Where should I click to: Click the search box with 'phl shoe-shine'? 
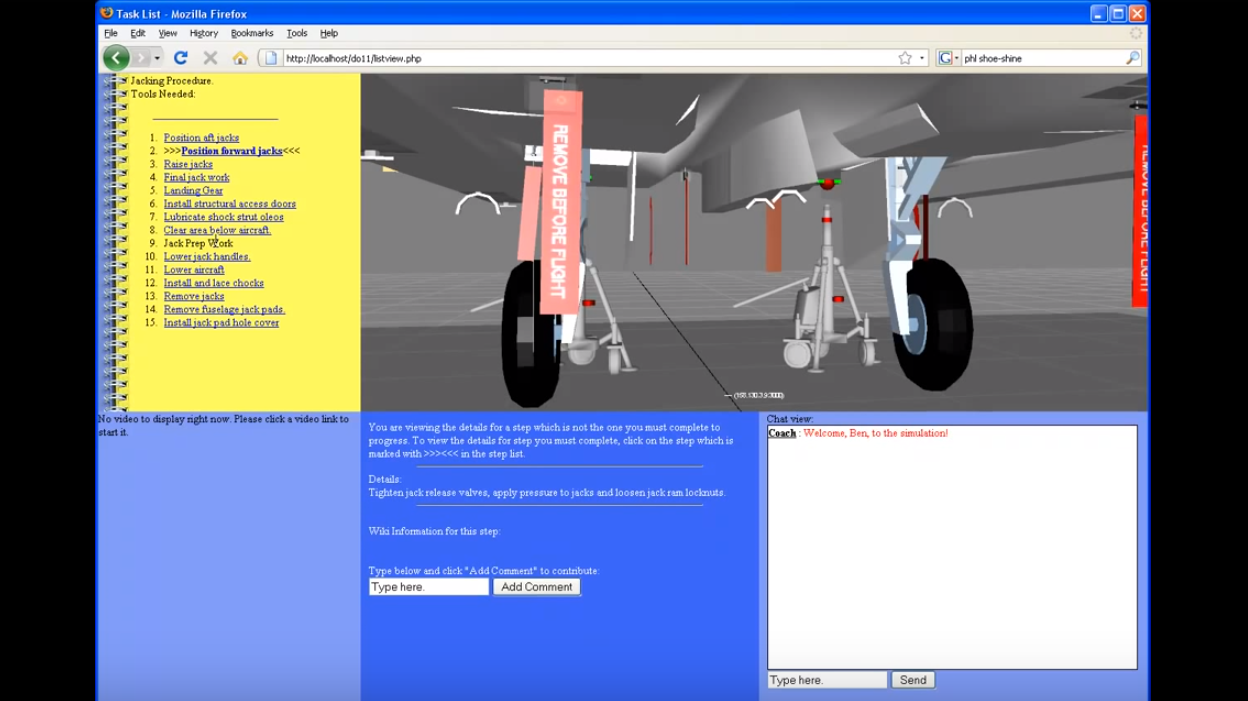click(x=1041, y=58)
